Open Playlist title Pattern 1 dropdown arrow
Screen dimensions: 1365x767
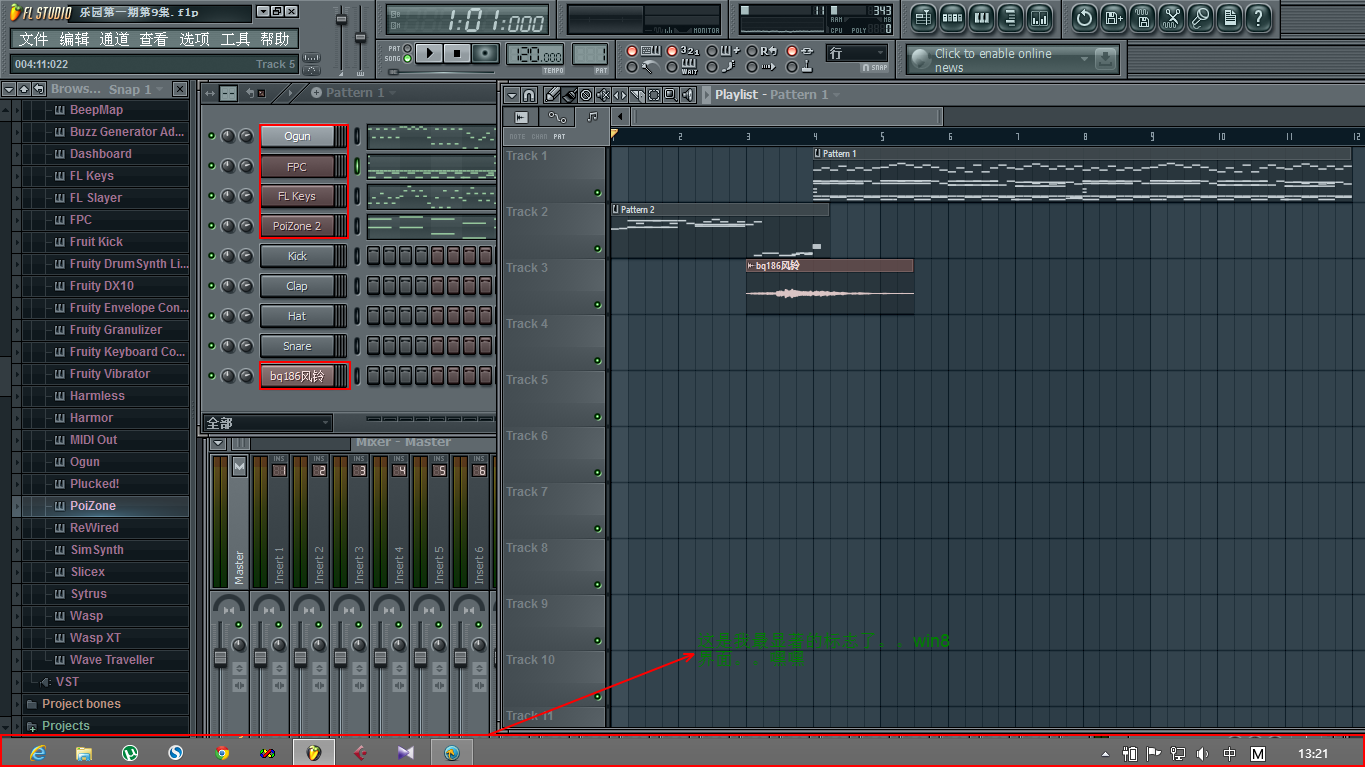pos(836,95)
